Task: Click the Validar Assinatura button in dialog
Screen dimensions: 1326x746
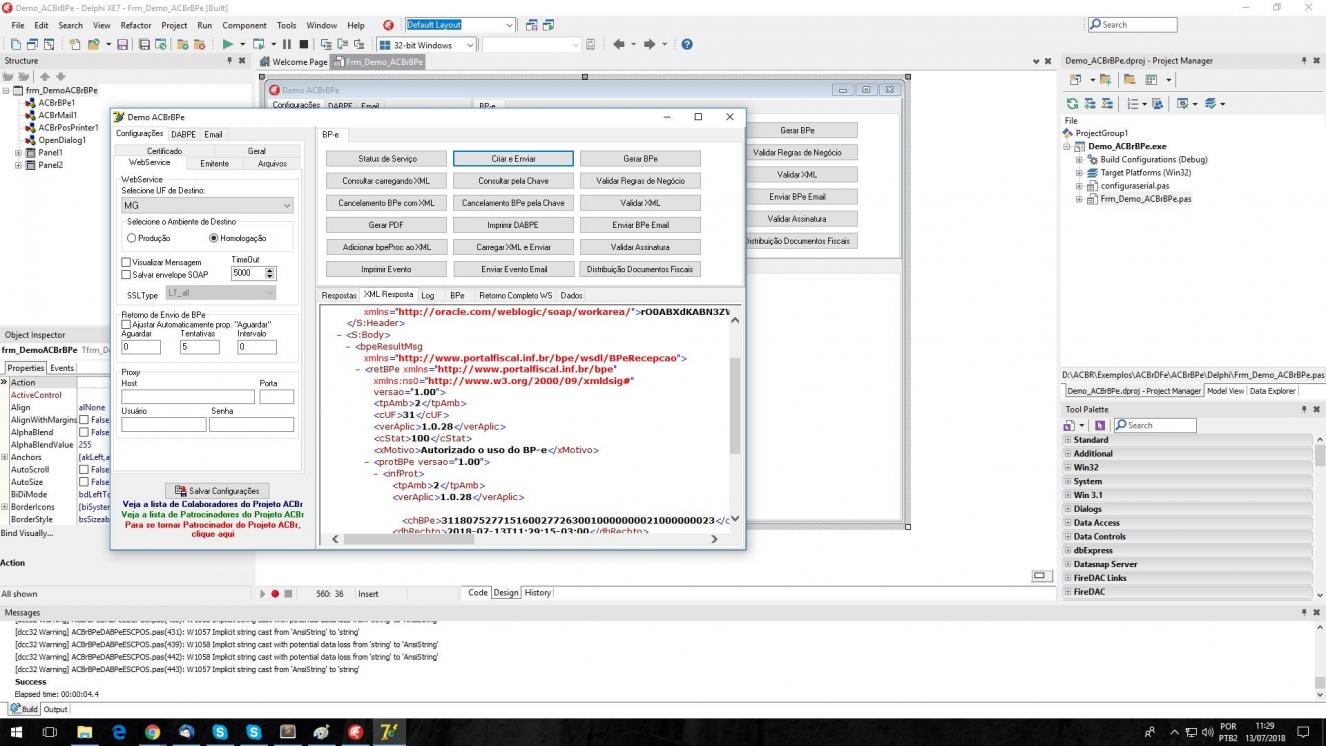Action: [640, 247]
